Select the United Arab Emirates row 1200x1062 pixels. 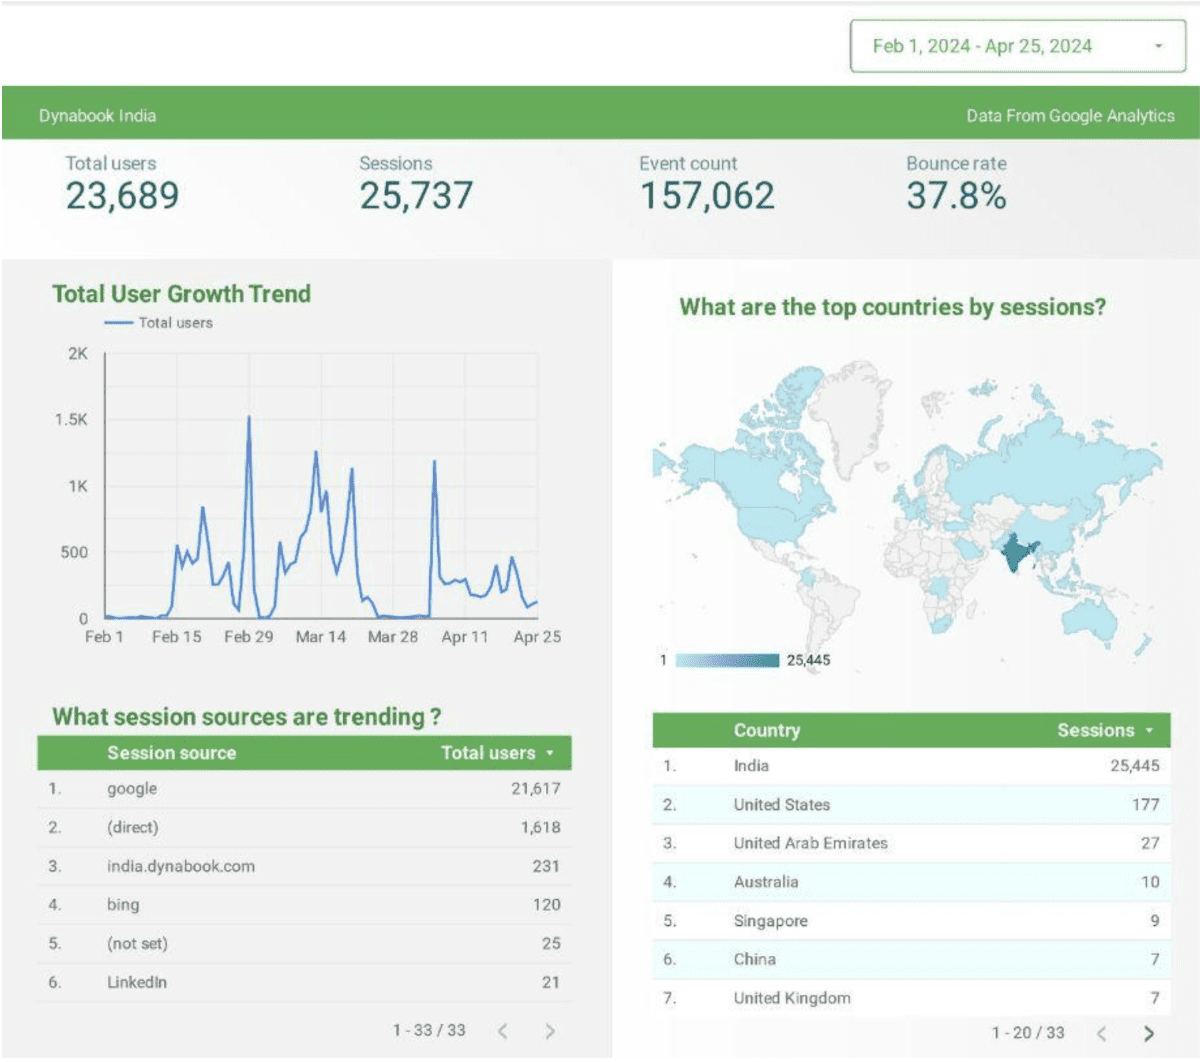[910, 843]
